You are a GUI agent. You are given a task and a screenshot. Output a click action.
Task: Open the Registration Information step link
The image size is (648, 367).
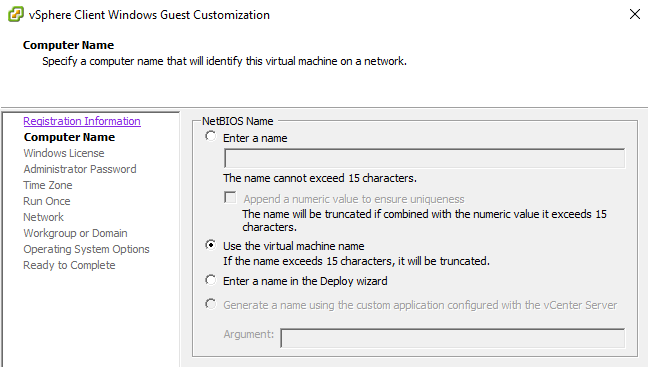coord(82,121)
